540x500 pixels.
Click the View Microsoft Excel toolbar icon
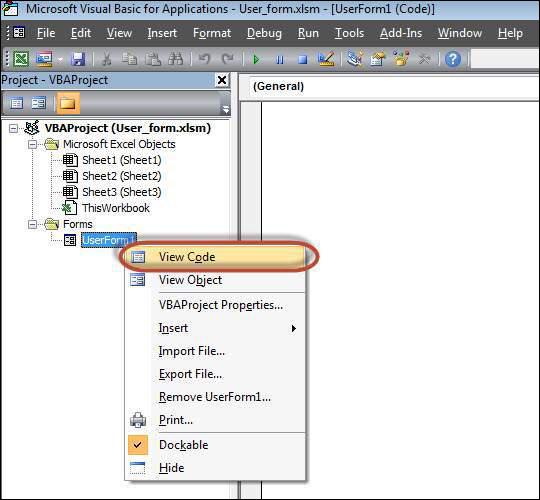click(21, 59)
